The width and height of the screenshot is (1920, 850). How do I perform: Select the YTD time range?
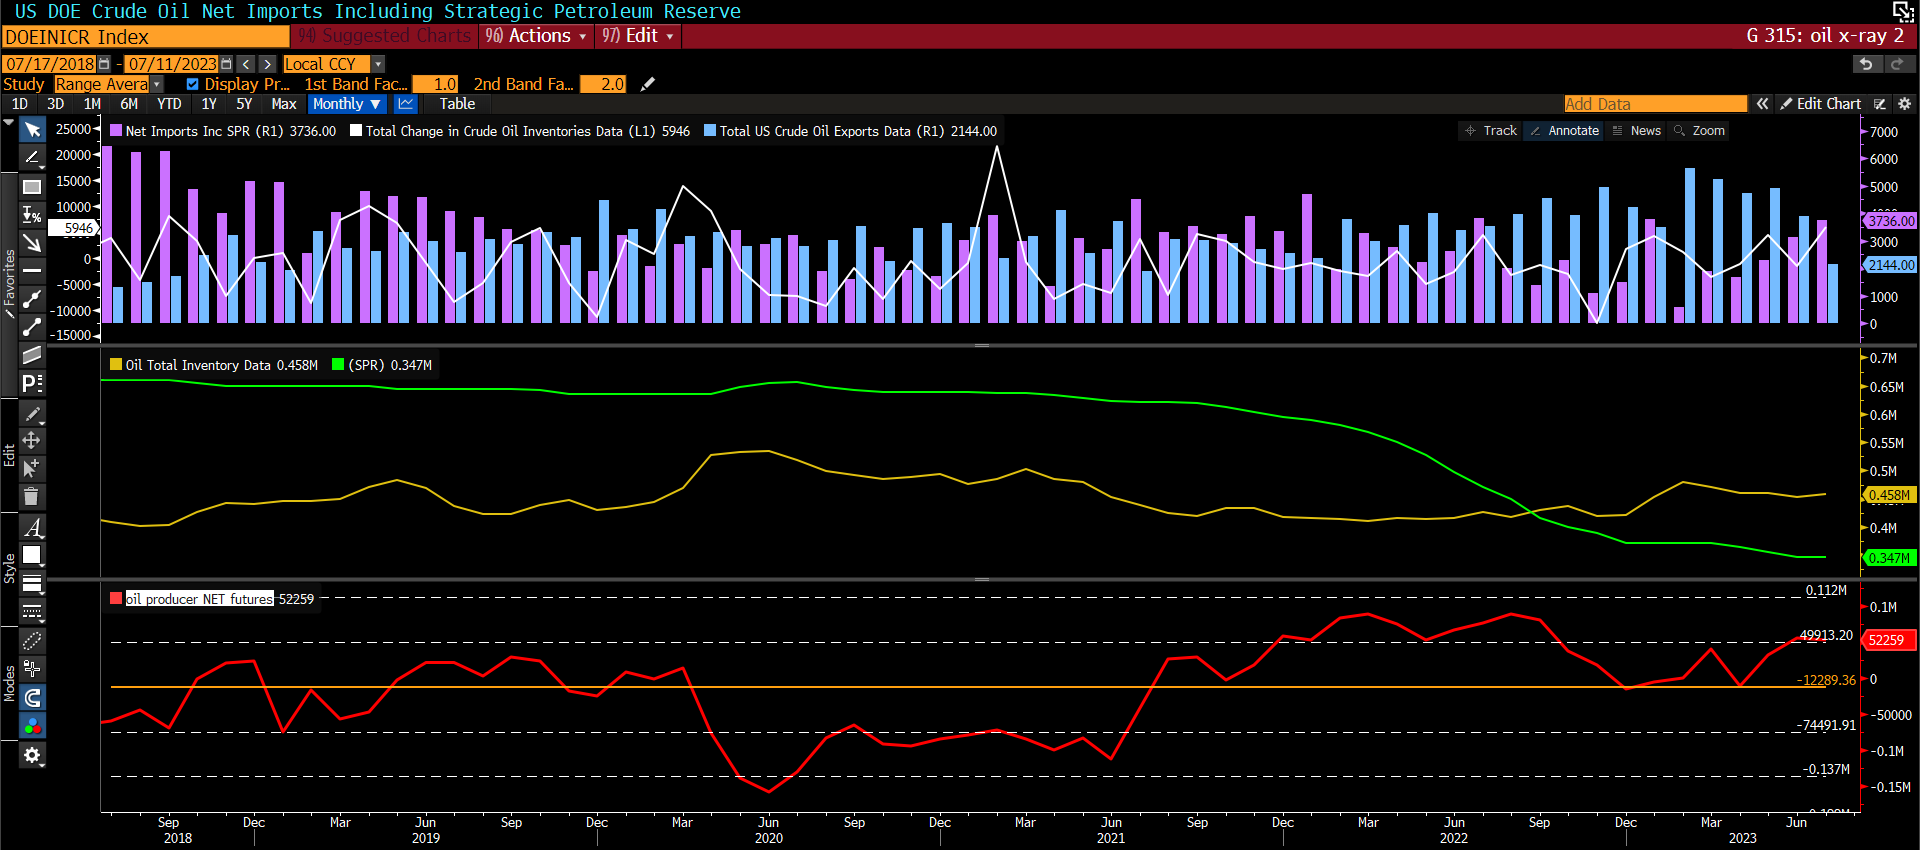(169, 104)
